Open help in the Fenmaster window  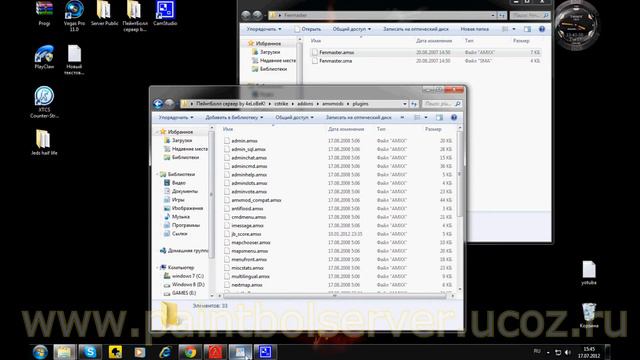542,29
